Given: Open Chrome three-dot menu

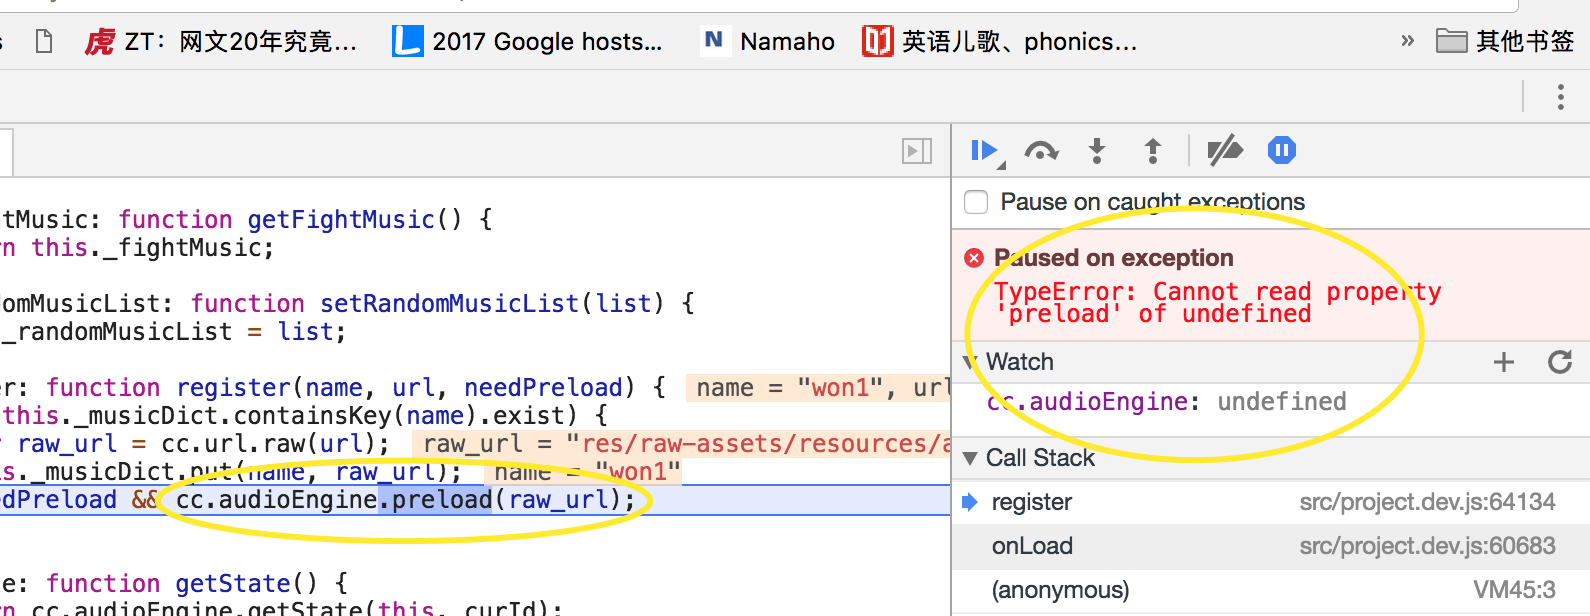Looking at the screenshot, I should coord(1560,97).
